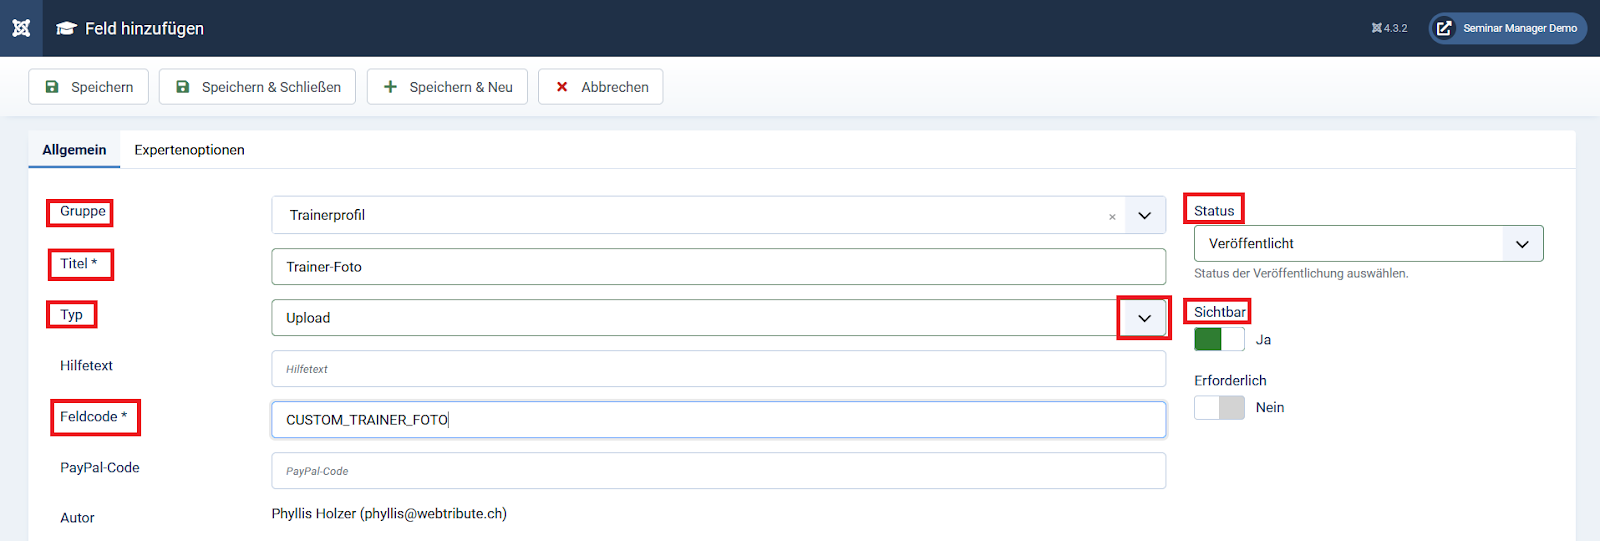
Task: Click the Joomla 4.3.2 version indicator
Action: coord(1389,28)
